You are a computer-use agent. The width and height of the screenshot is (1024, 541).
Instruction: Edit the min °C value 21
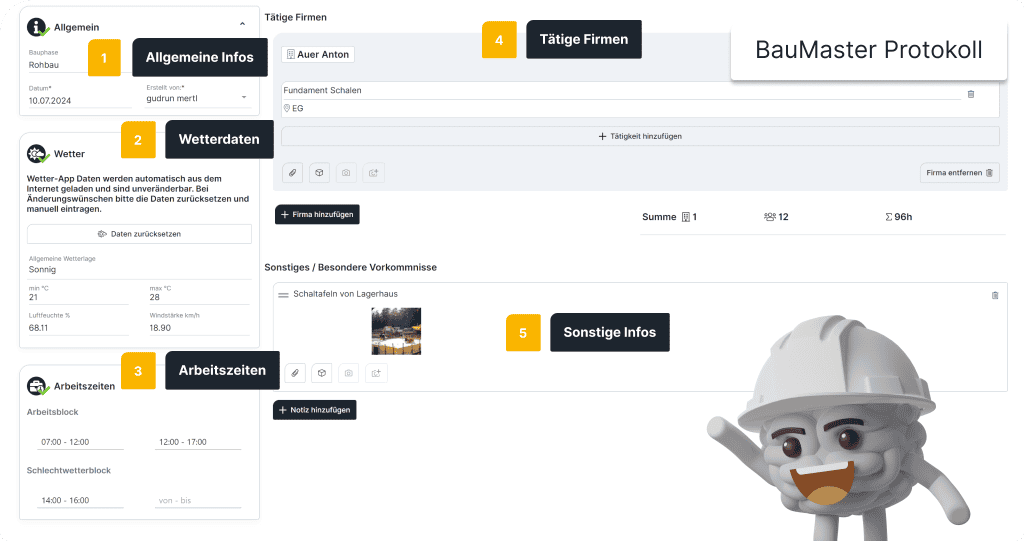click(x=78, y=297)
